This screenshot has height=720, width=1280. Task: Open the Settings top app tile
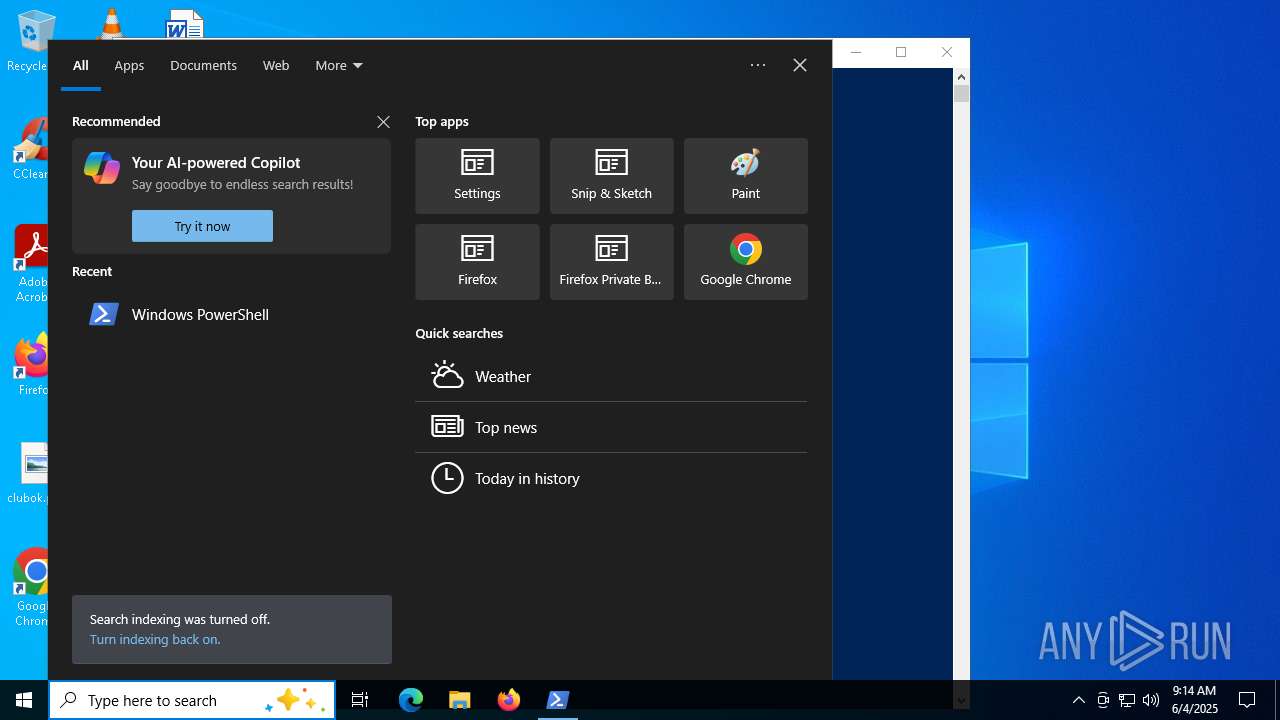point(477,176)
